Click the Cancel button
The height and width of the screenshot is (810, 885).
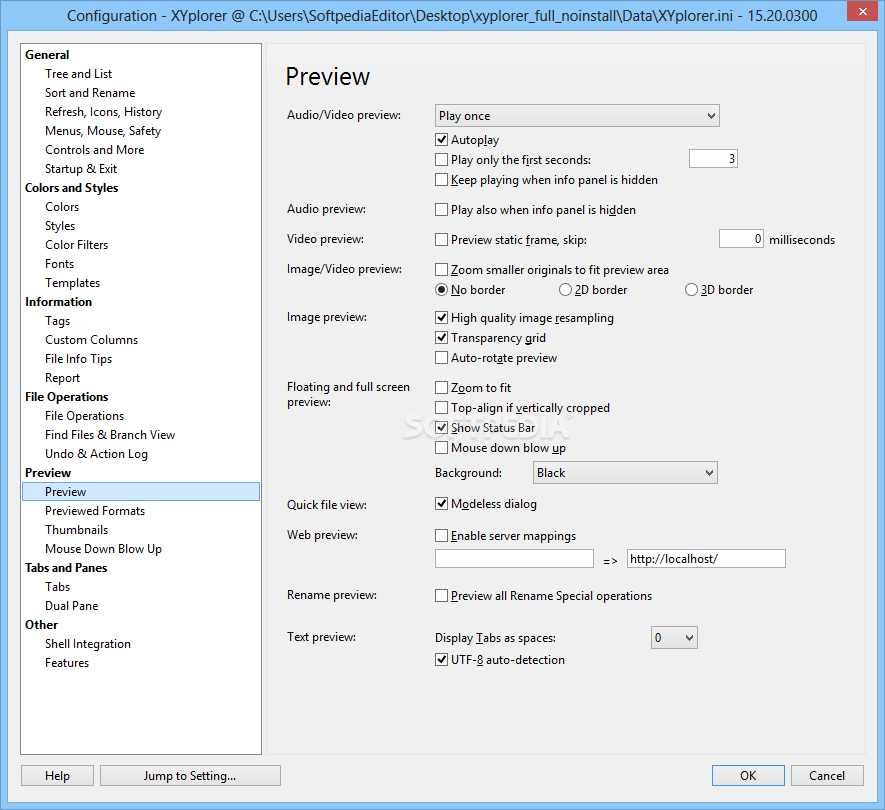827,776
